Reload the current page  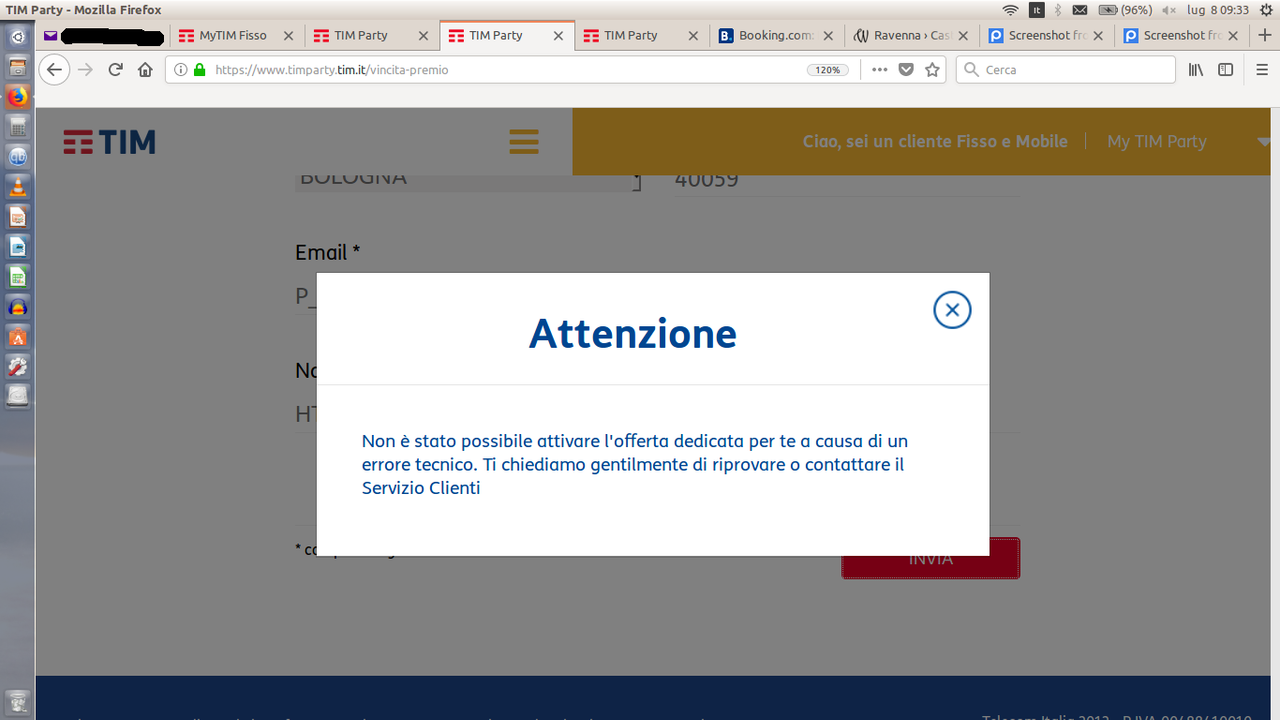[115, 70]
